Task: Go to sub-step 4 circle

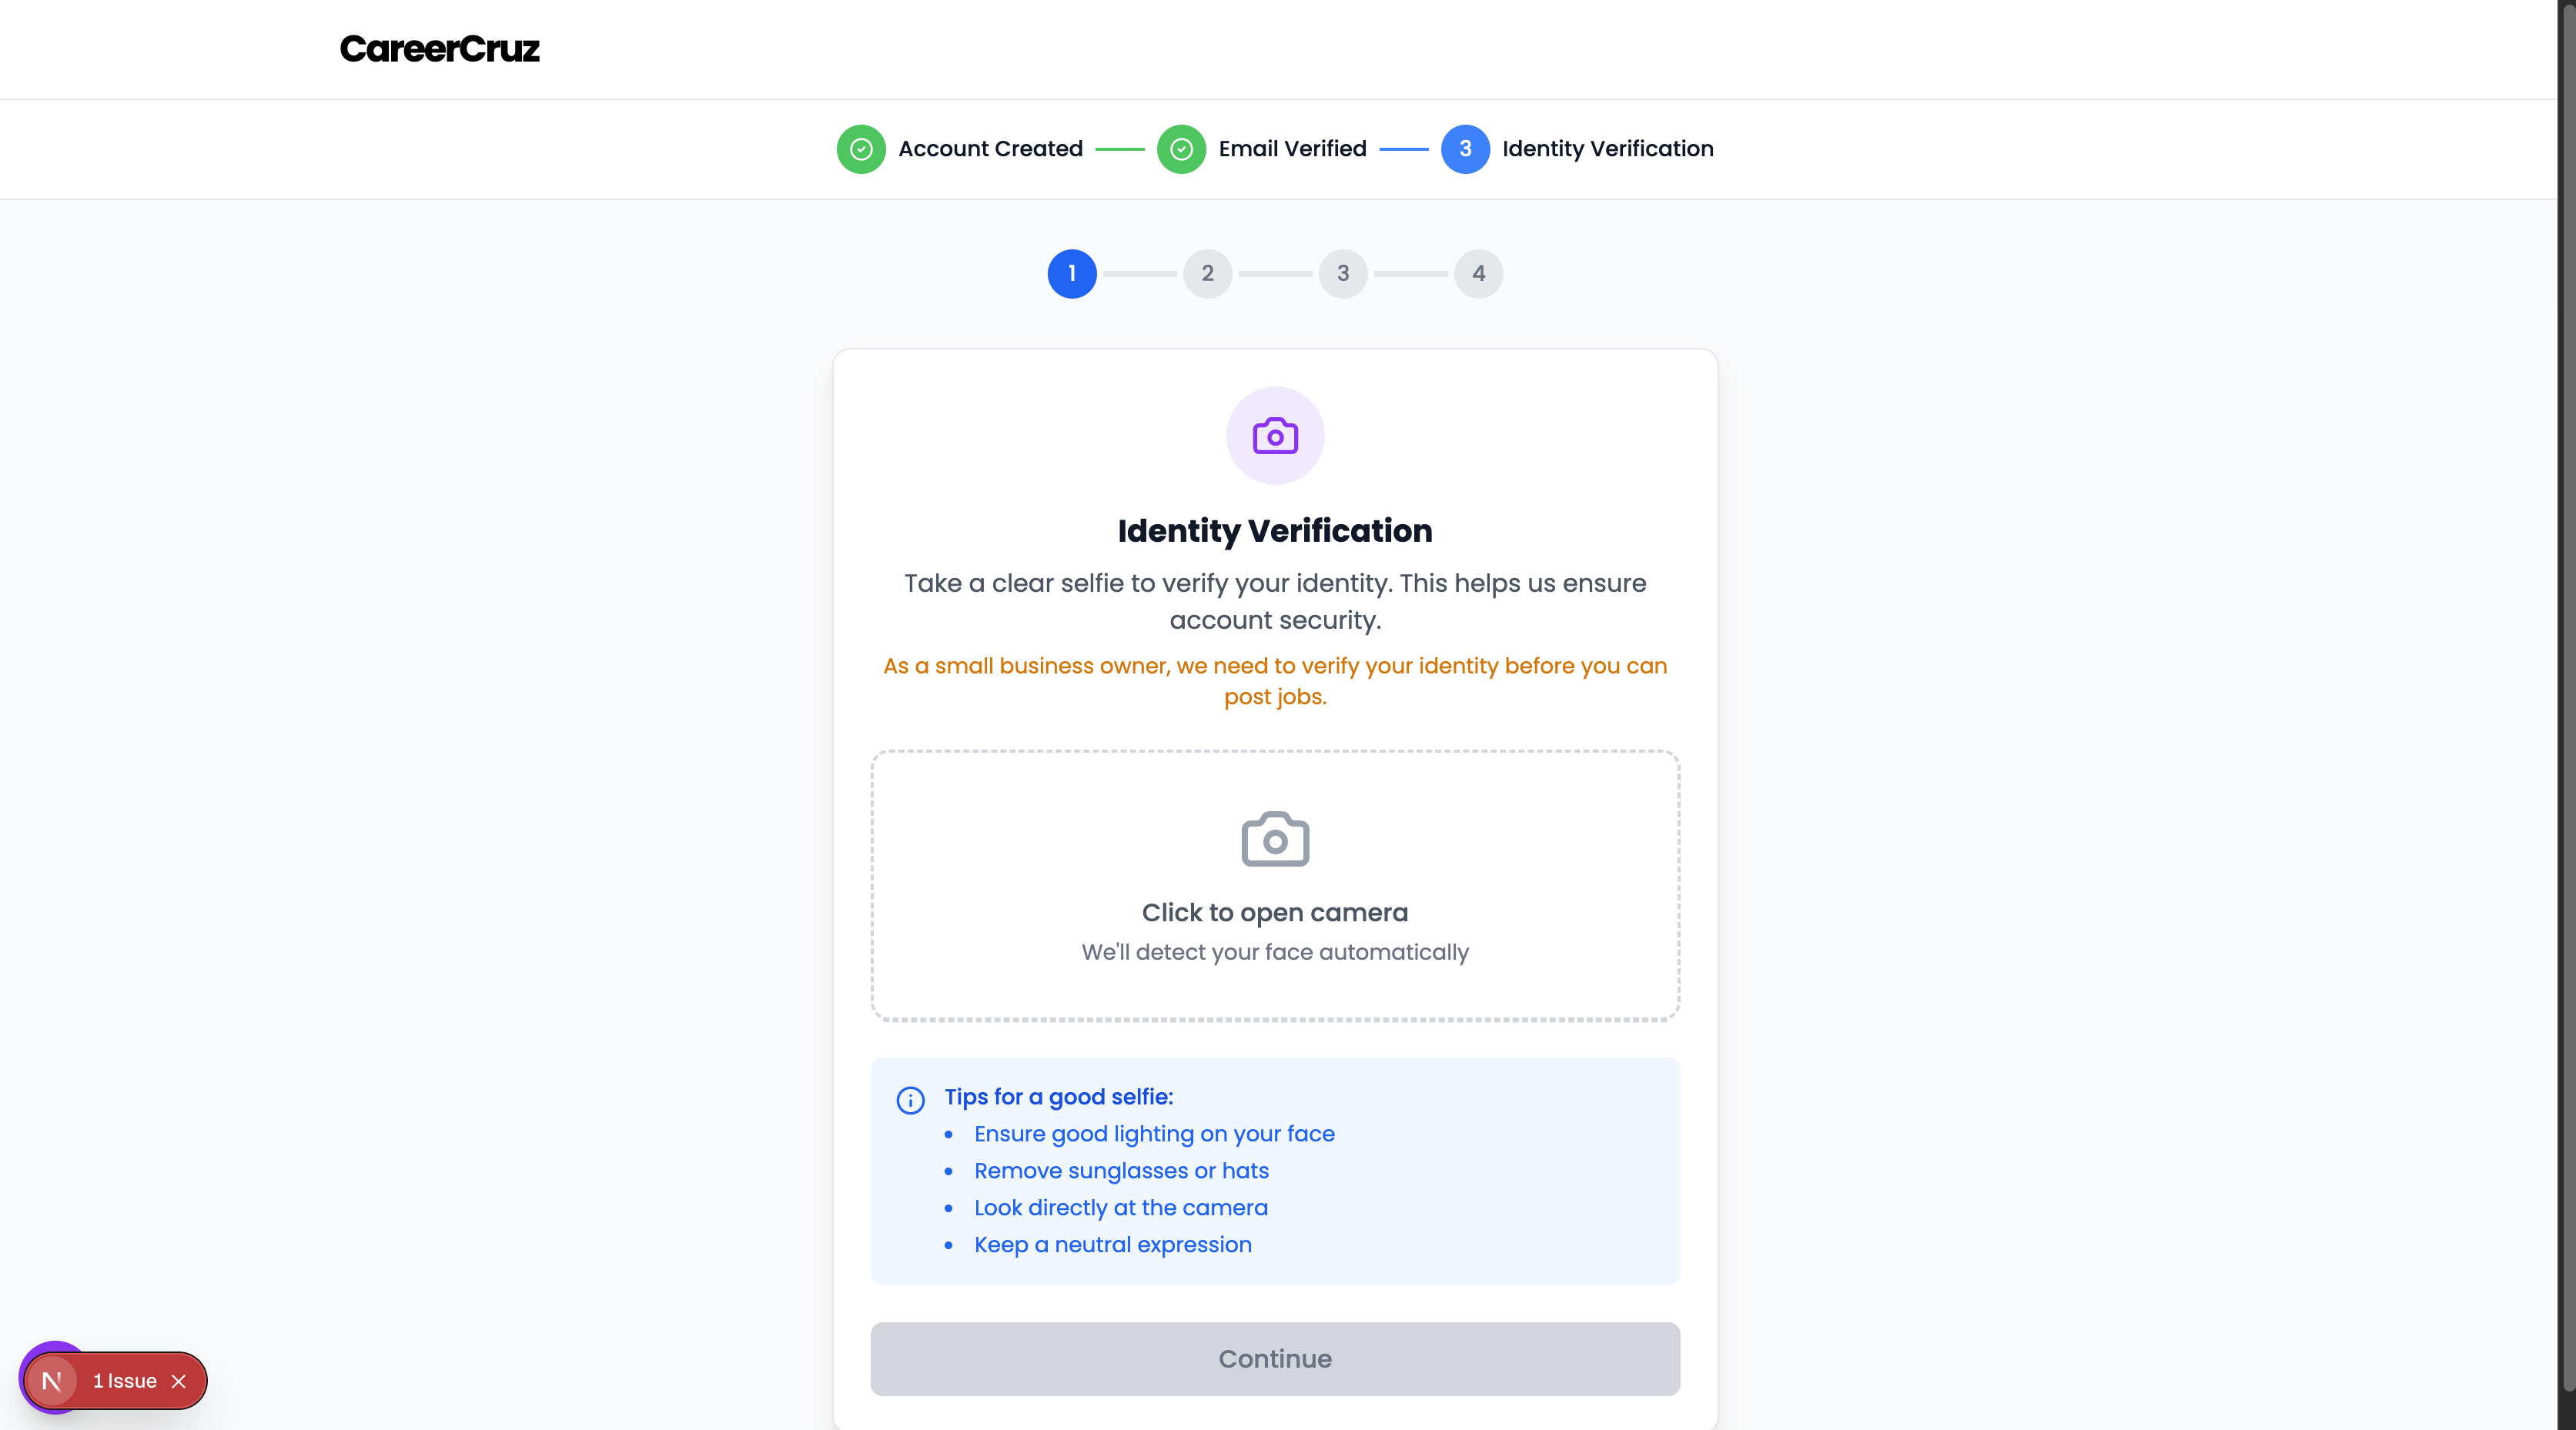Action: 1478,273
